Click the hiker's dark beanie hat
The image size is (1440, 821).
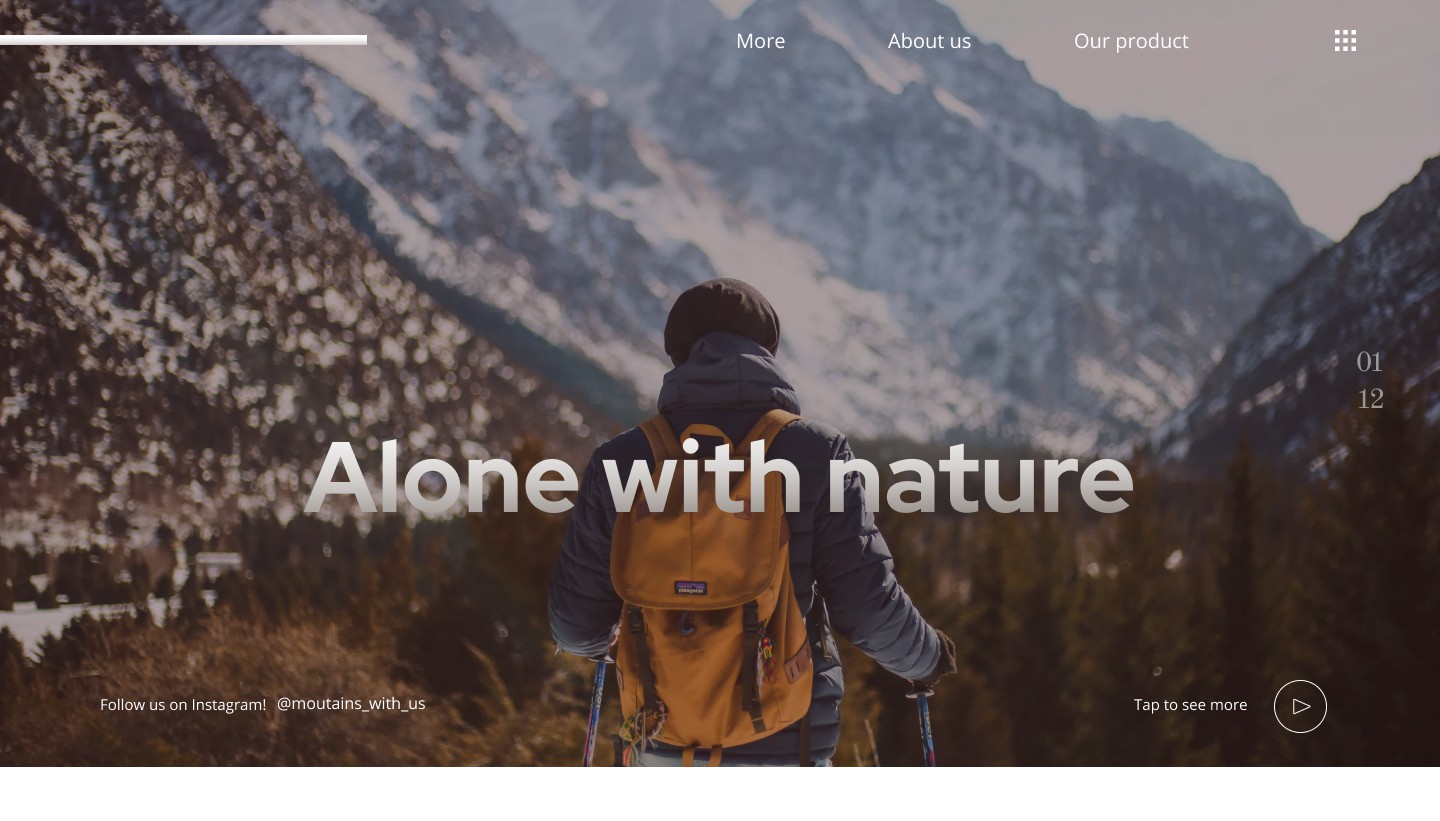click(x=721, y=315)
